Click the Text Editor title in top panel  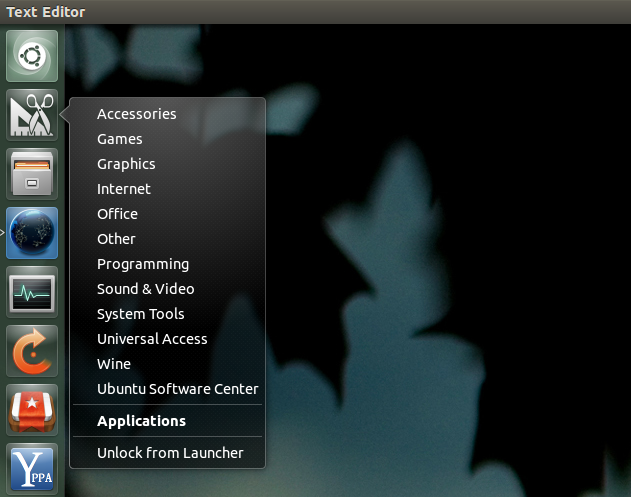point(46,12)
